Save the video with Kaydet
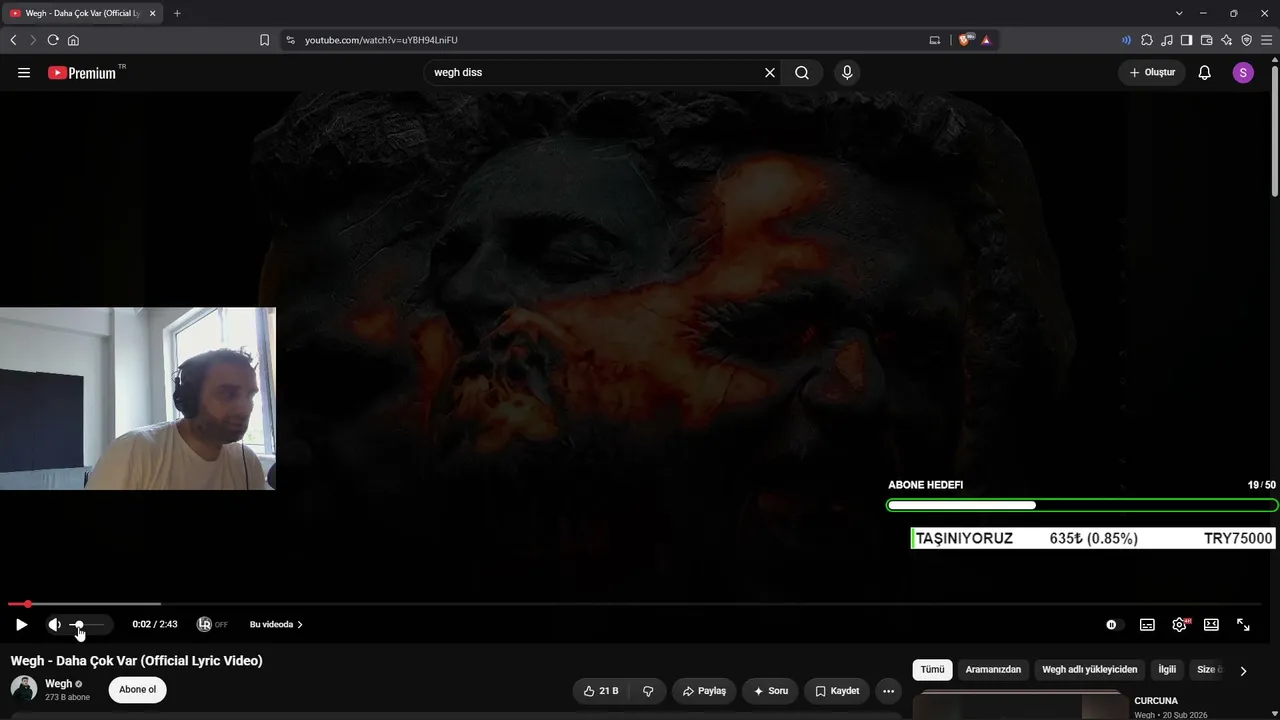The height and width of the screenshot is (720, 1280). (837, 691)
